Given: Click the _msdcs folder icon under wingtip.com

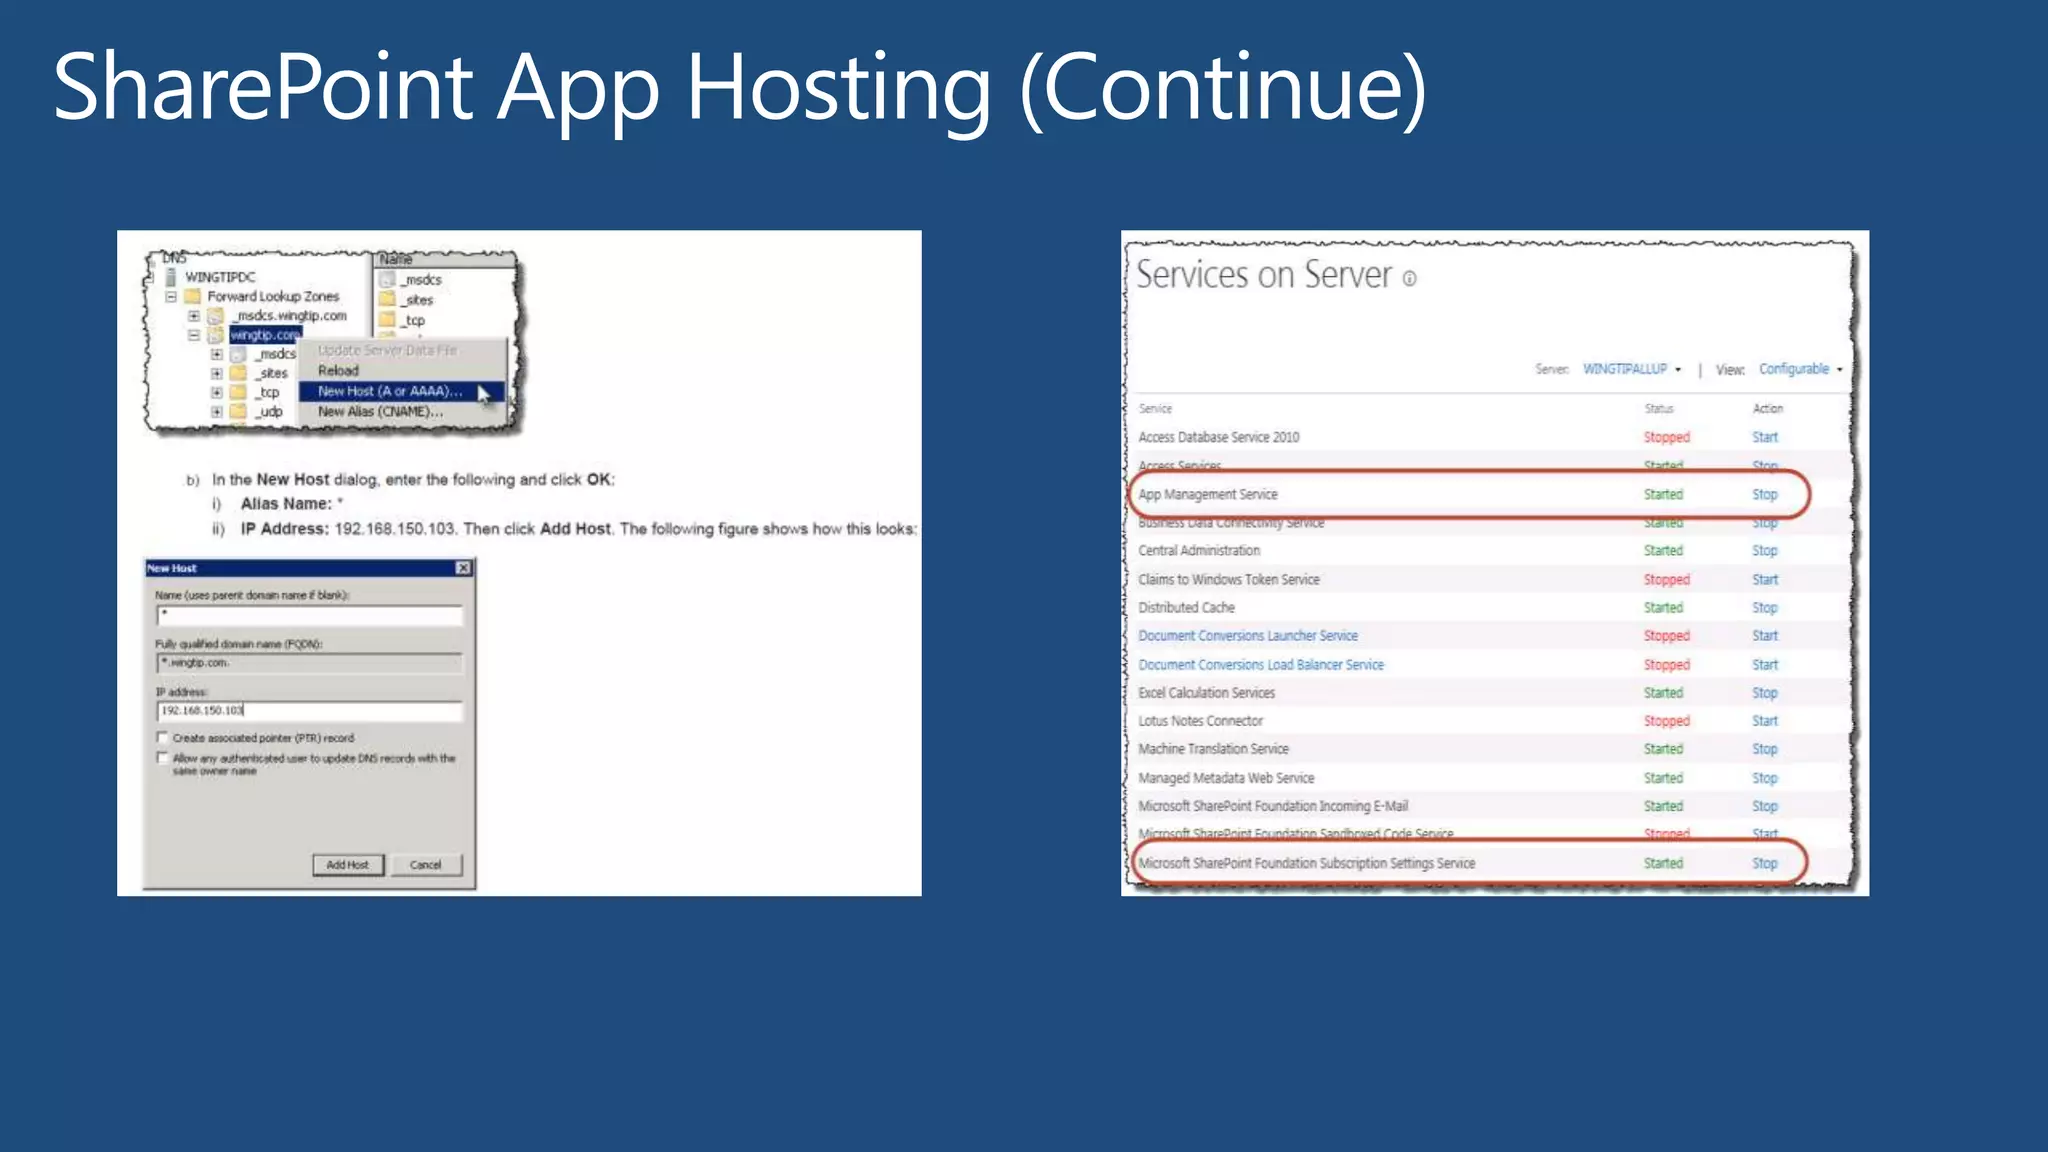Looking at the screenshot, I should pyautogui.click(x=238, y=354).
